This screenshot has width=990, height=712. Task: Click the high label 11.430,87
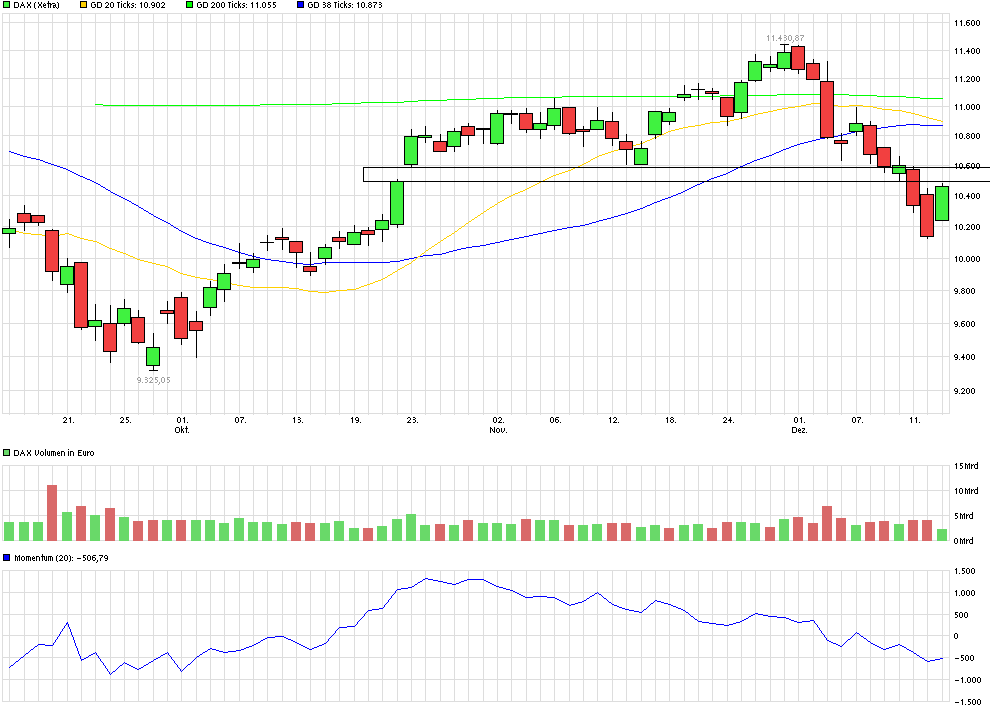click(785, 39)
